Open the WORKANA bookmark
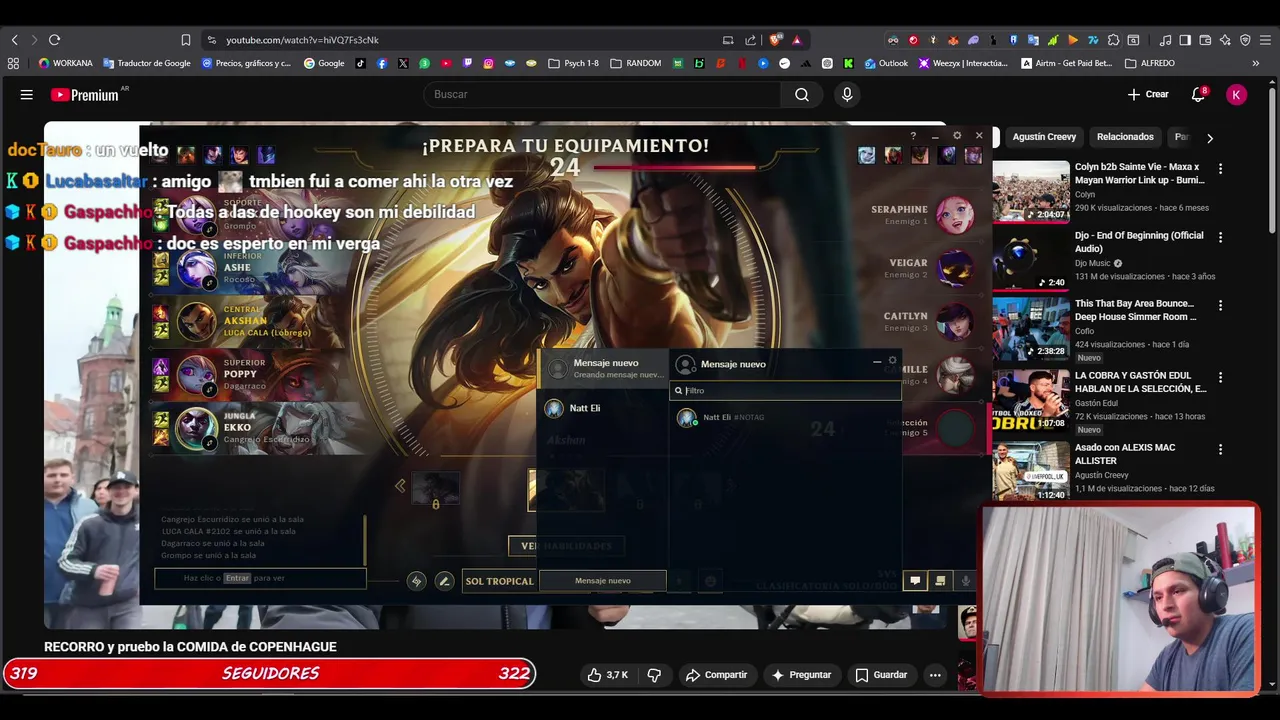 [x=66, y=63]
